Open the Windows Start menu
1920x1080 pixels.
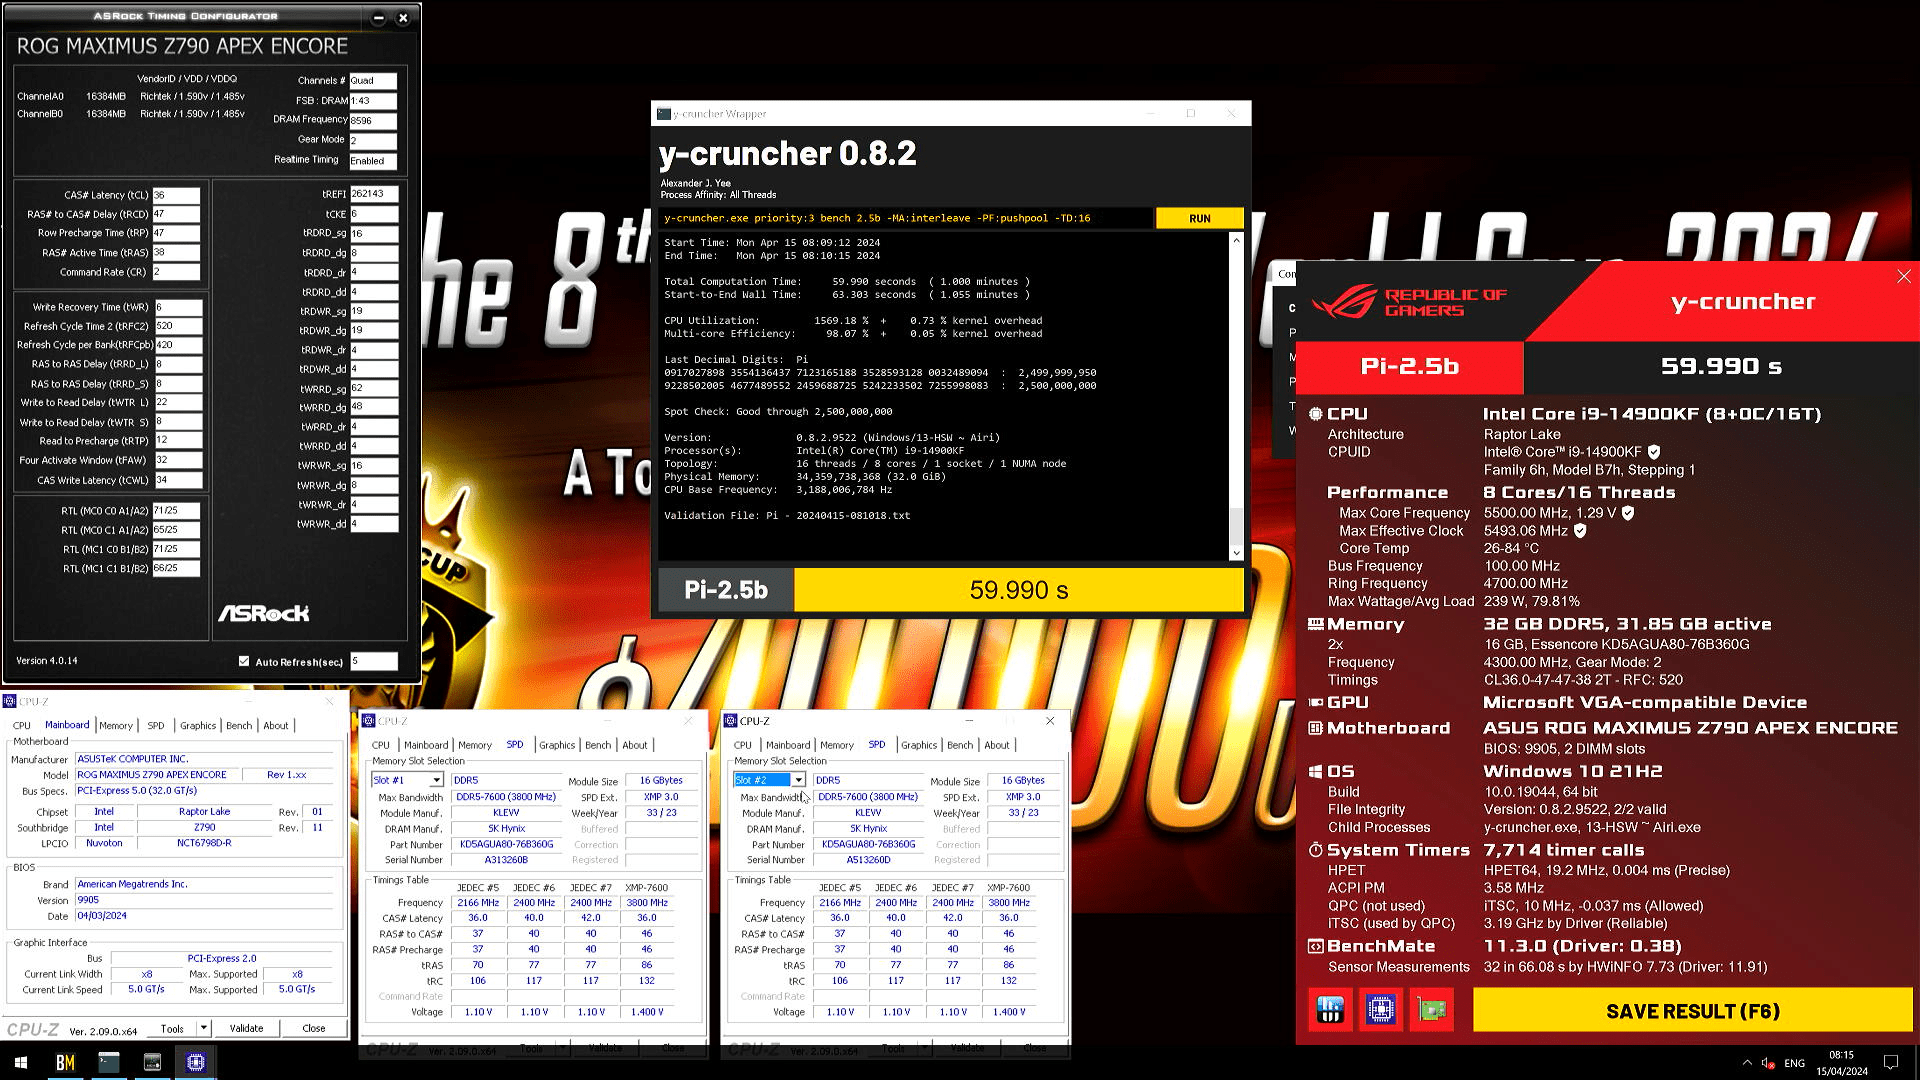(x=20, y=1062)
